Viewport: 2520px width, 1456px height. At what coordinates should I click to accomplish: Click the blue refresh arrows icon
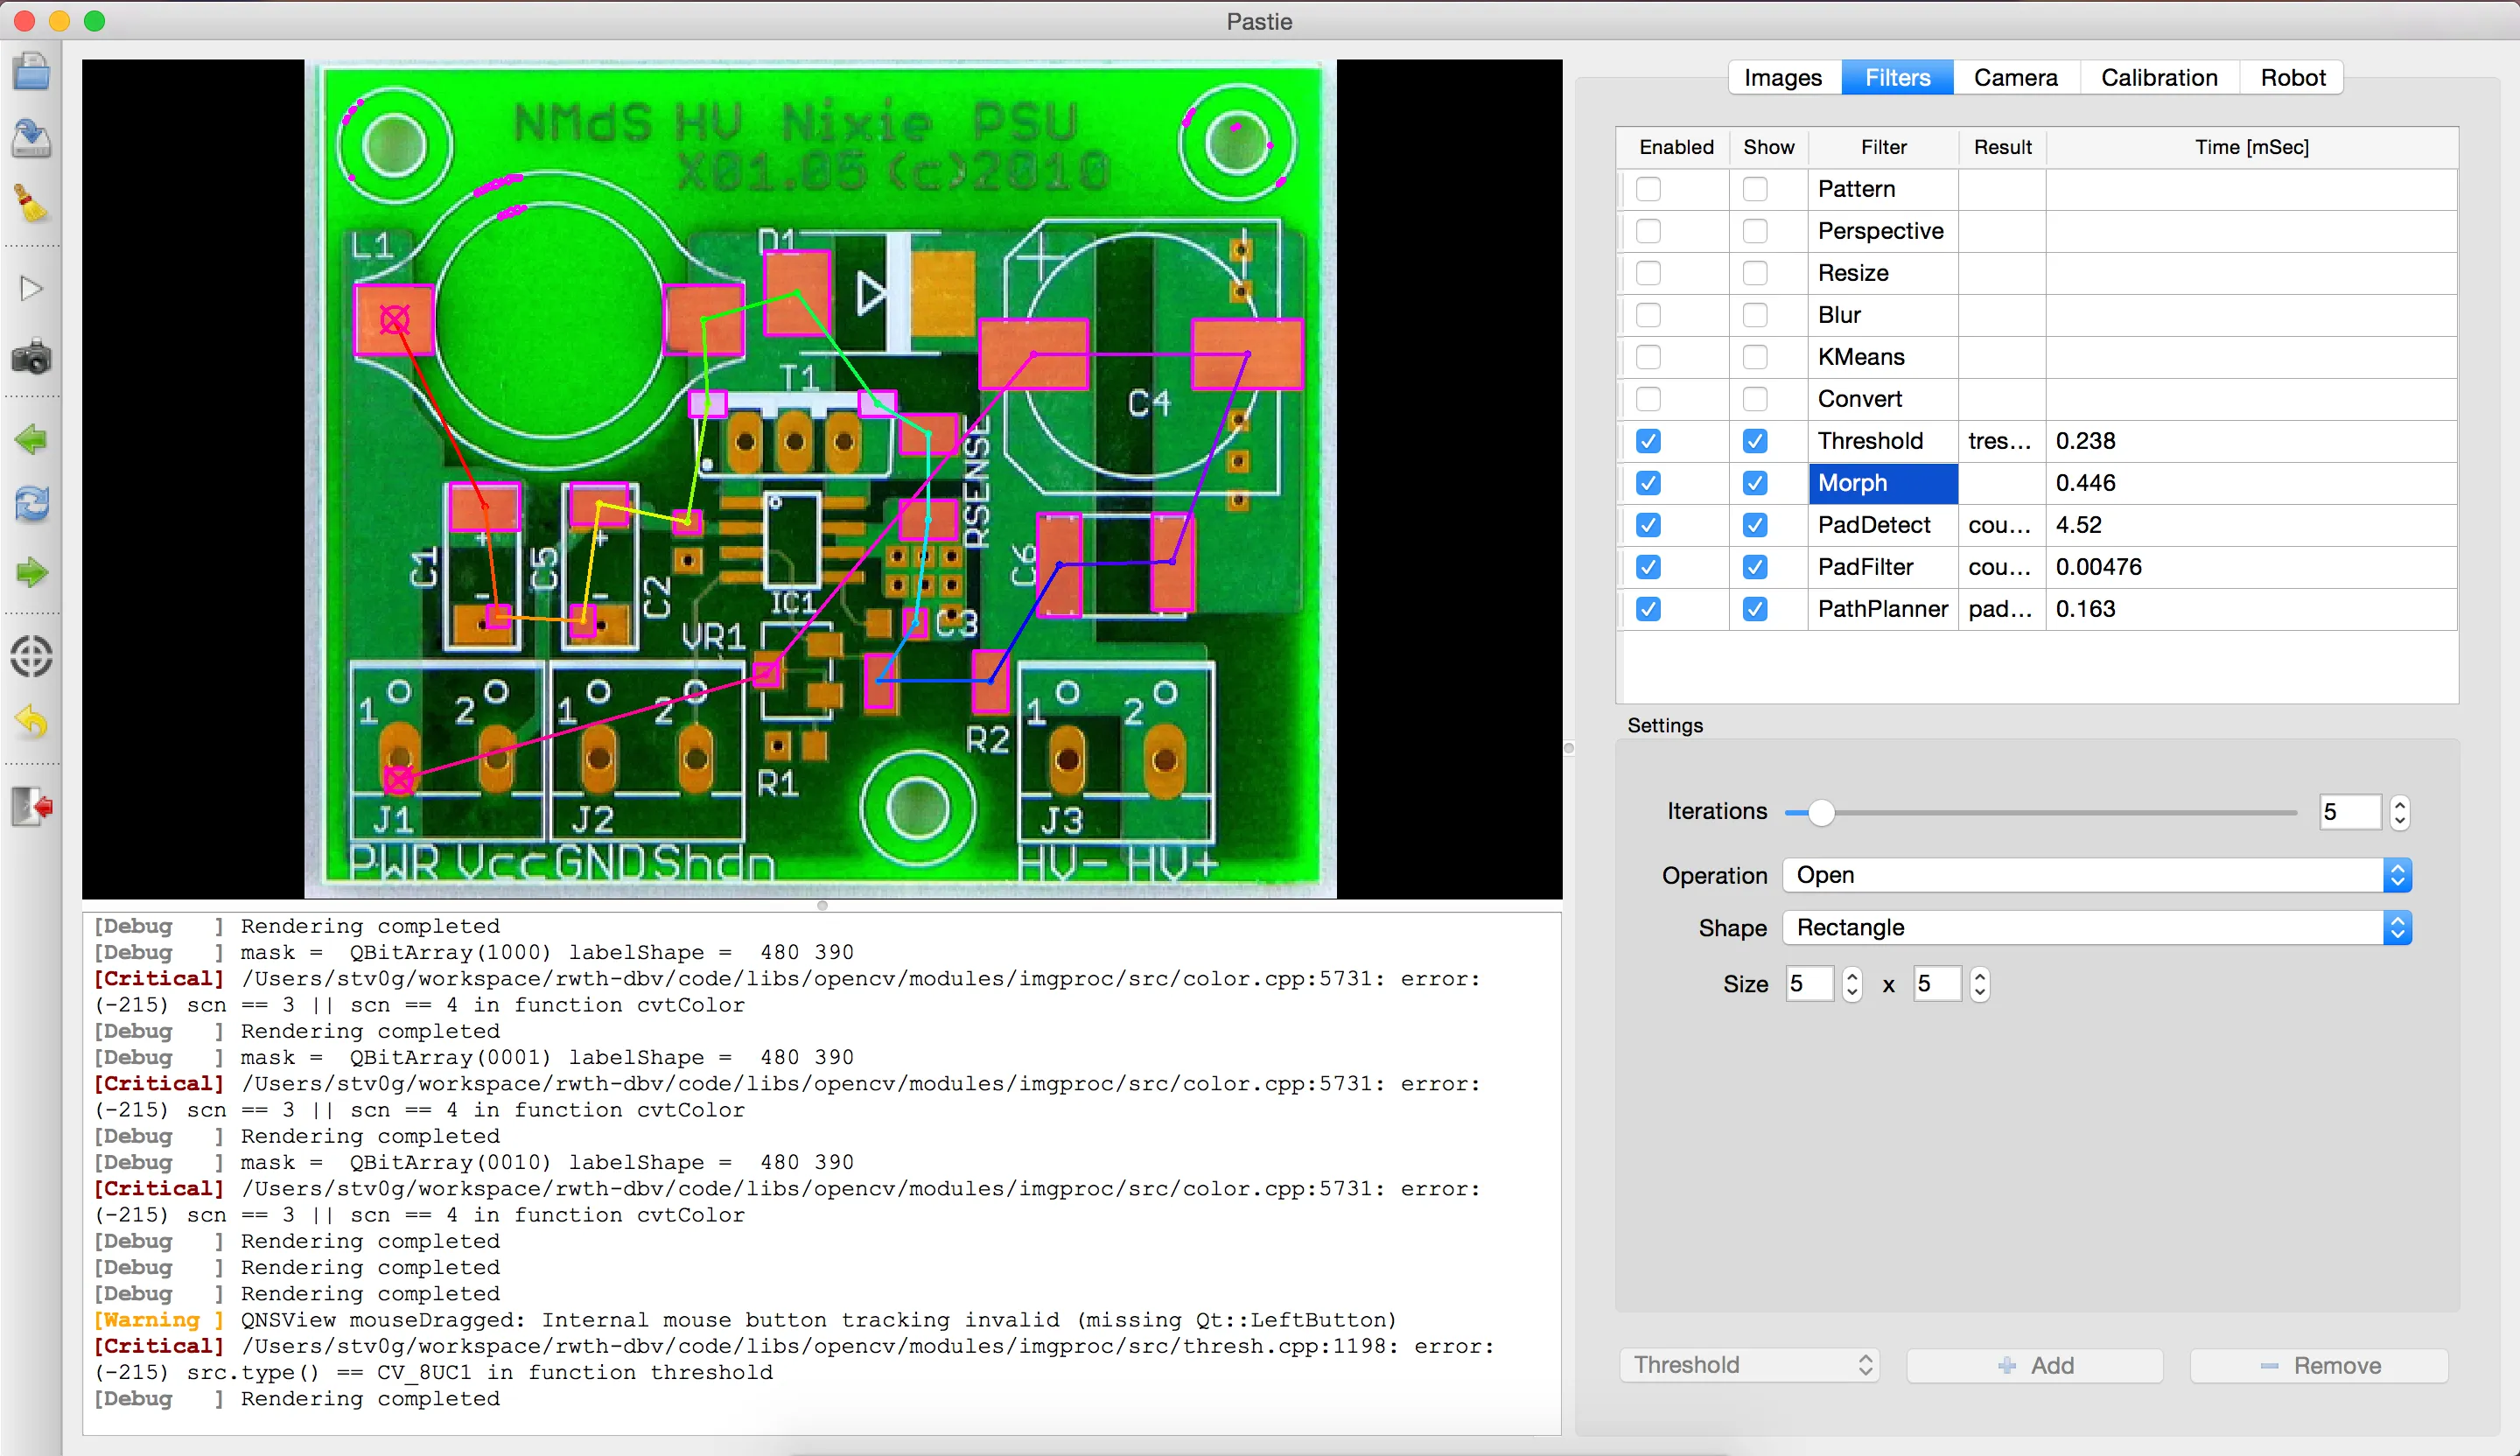[31, 504]
